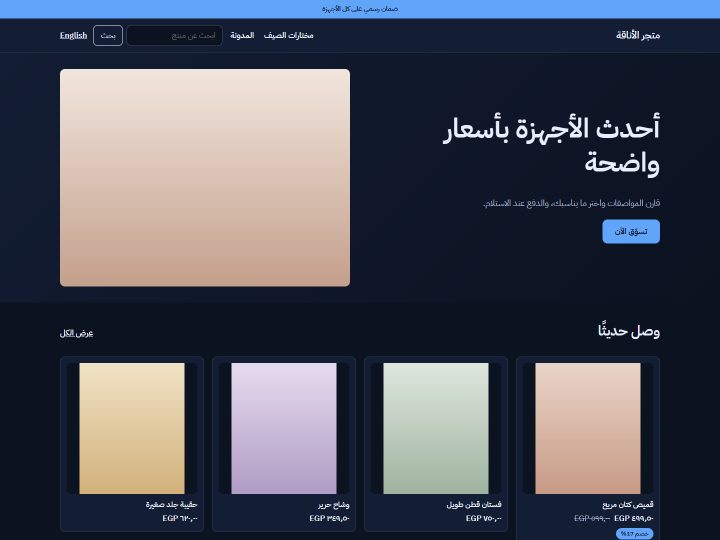Click the silk scarf price EGP ٣٤٩,٥٠

click(329, 518)
